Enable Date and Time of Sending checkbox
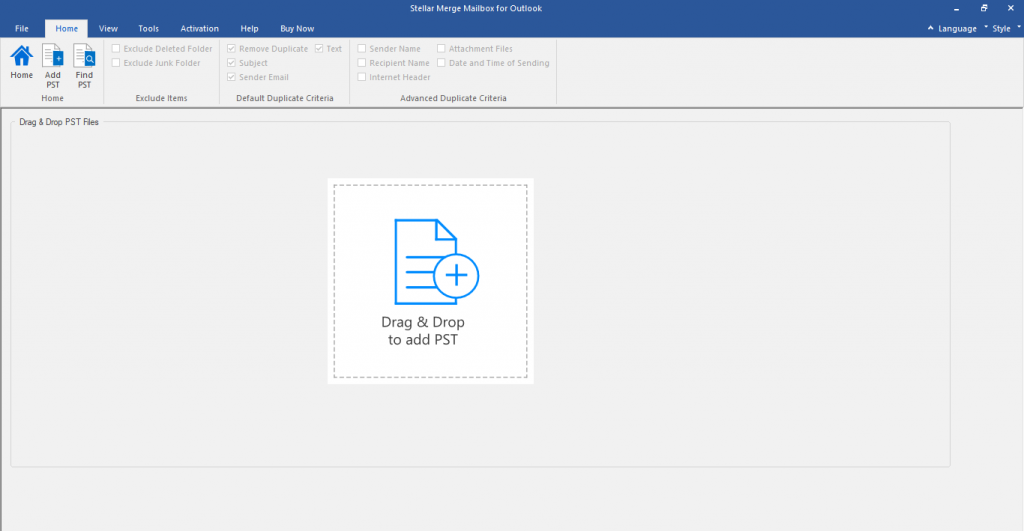Viewport: 1024px width, 531px height. [x=441, y=63]
